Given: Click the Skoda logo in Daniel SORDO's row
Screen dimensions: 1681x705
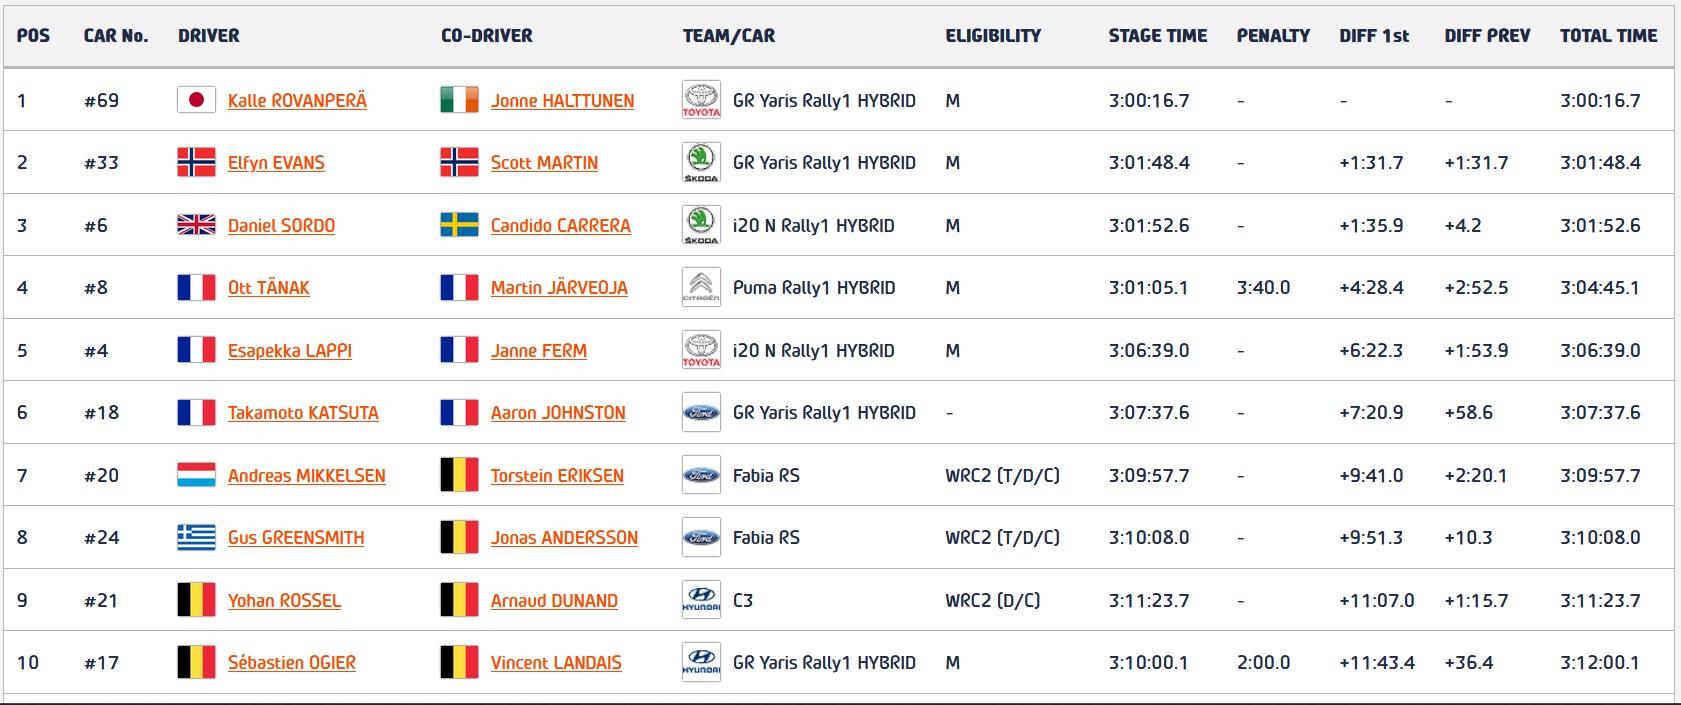Looking at the screenshot, I should (701, 225).
